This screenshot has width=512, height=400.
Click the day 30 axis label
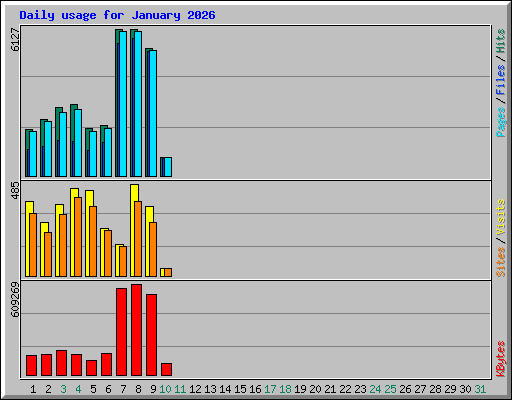pyautogui.click(x=465, y=389)
